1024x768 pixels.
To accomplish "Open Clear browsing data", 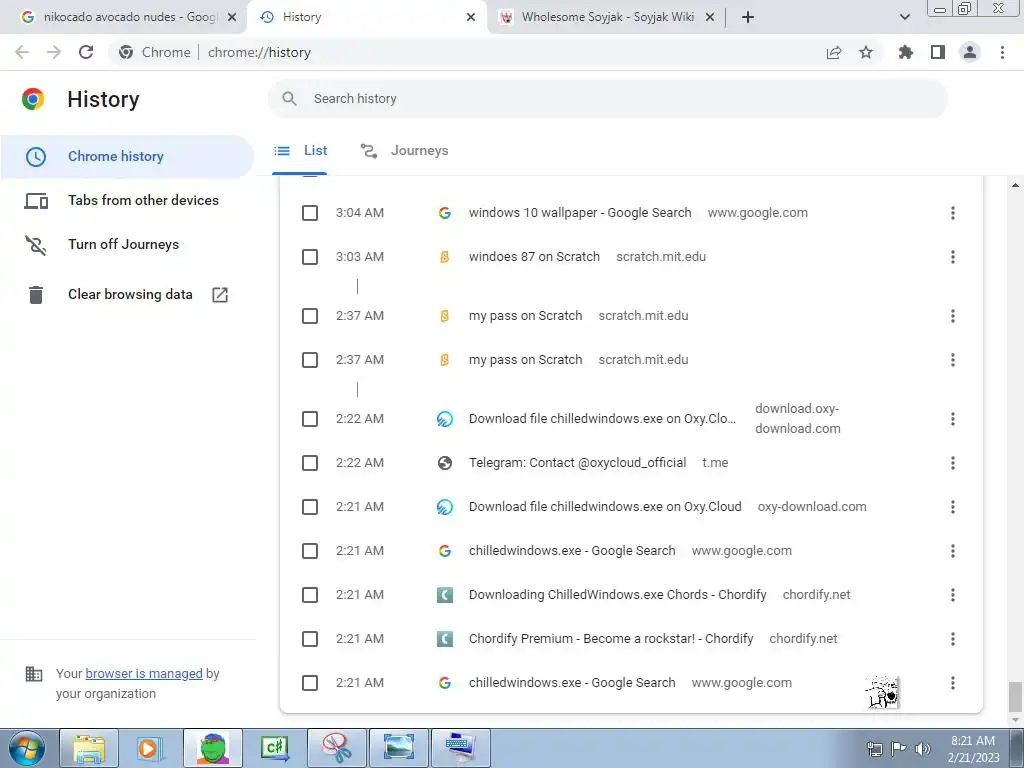I will (130, 295).
